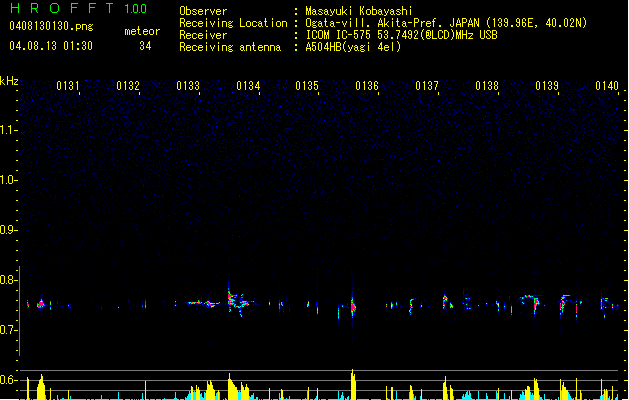Viewport: 629px width, 400px height.
Task: Click the tallest yellow power bar near 0136
Action: tap(353, 384)
